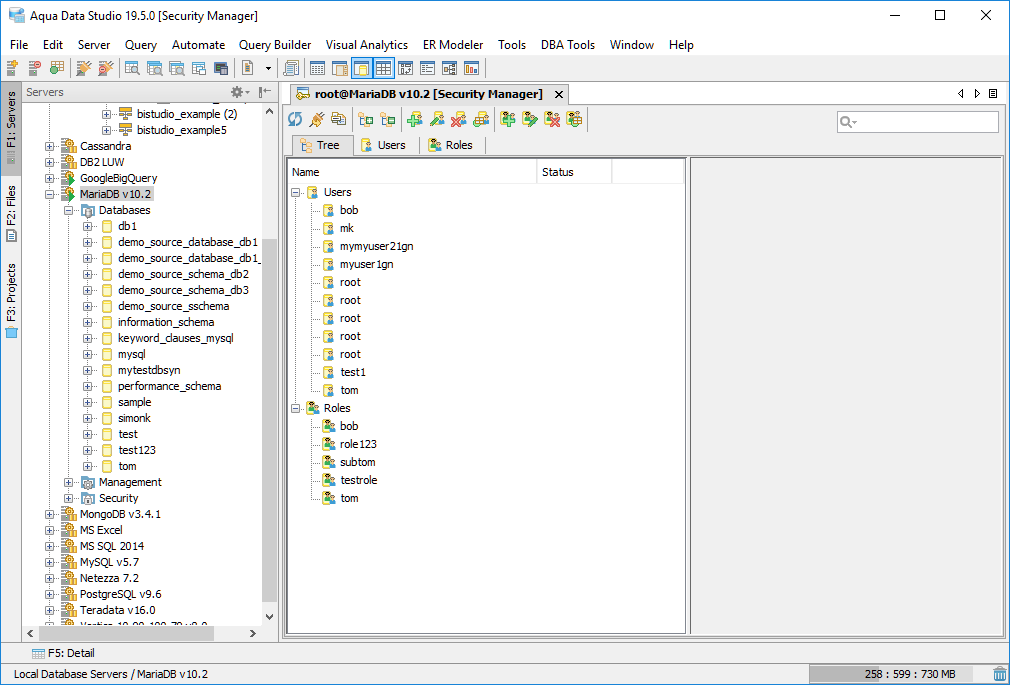Click the Unregister Server icon with red minus
Screen dimensions: 1010x685
(x=35, y=68)
